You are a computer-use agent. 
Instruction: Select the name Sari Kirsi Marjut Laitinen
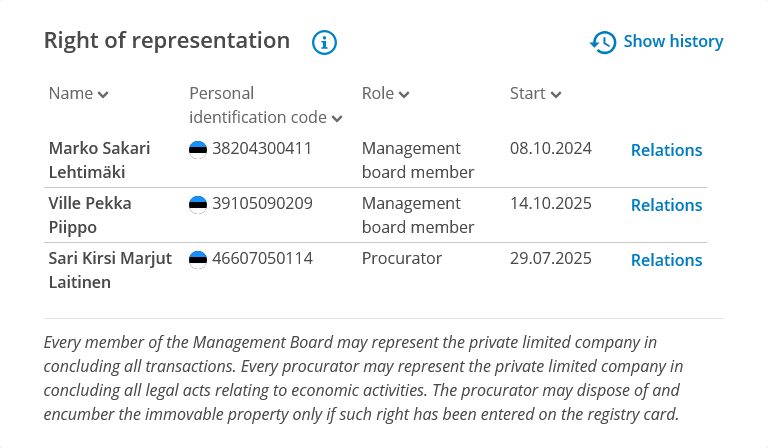coord(110,270)
